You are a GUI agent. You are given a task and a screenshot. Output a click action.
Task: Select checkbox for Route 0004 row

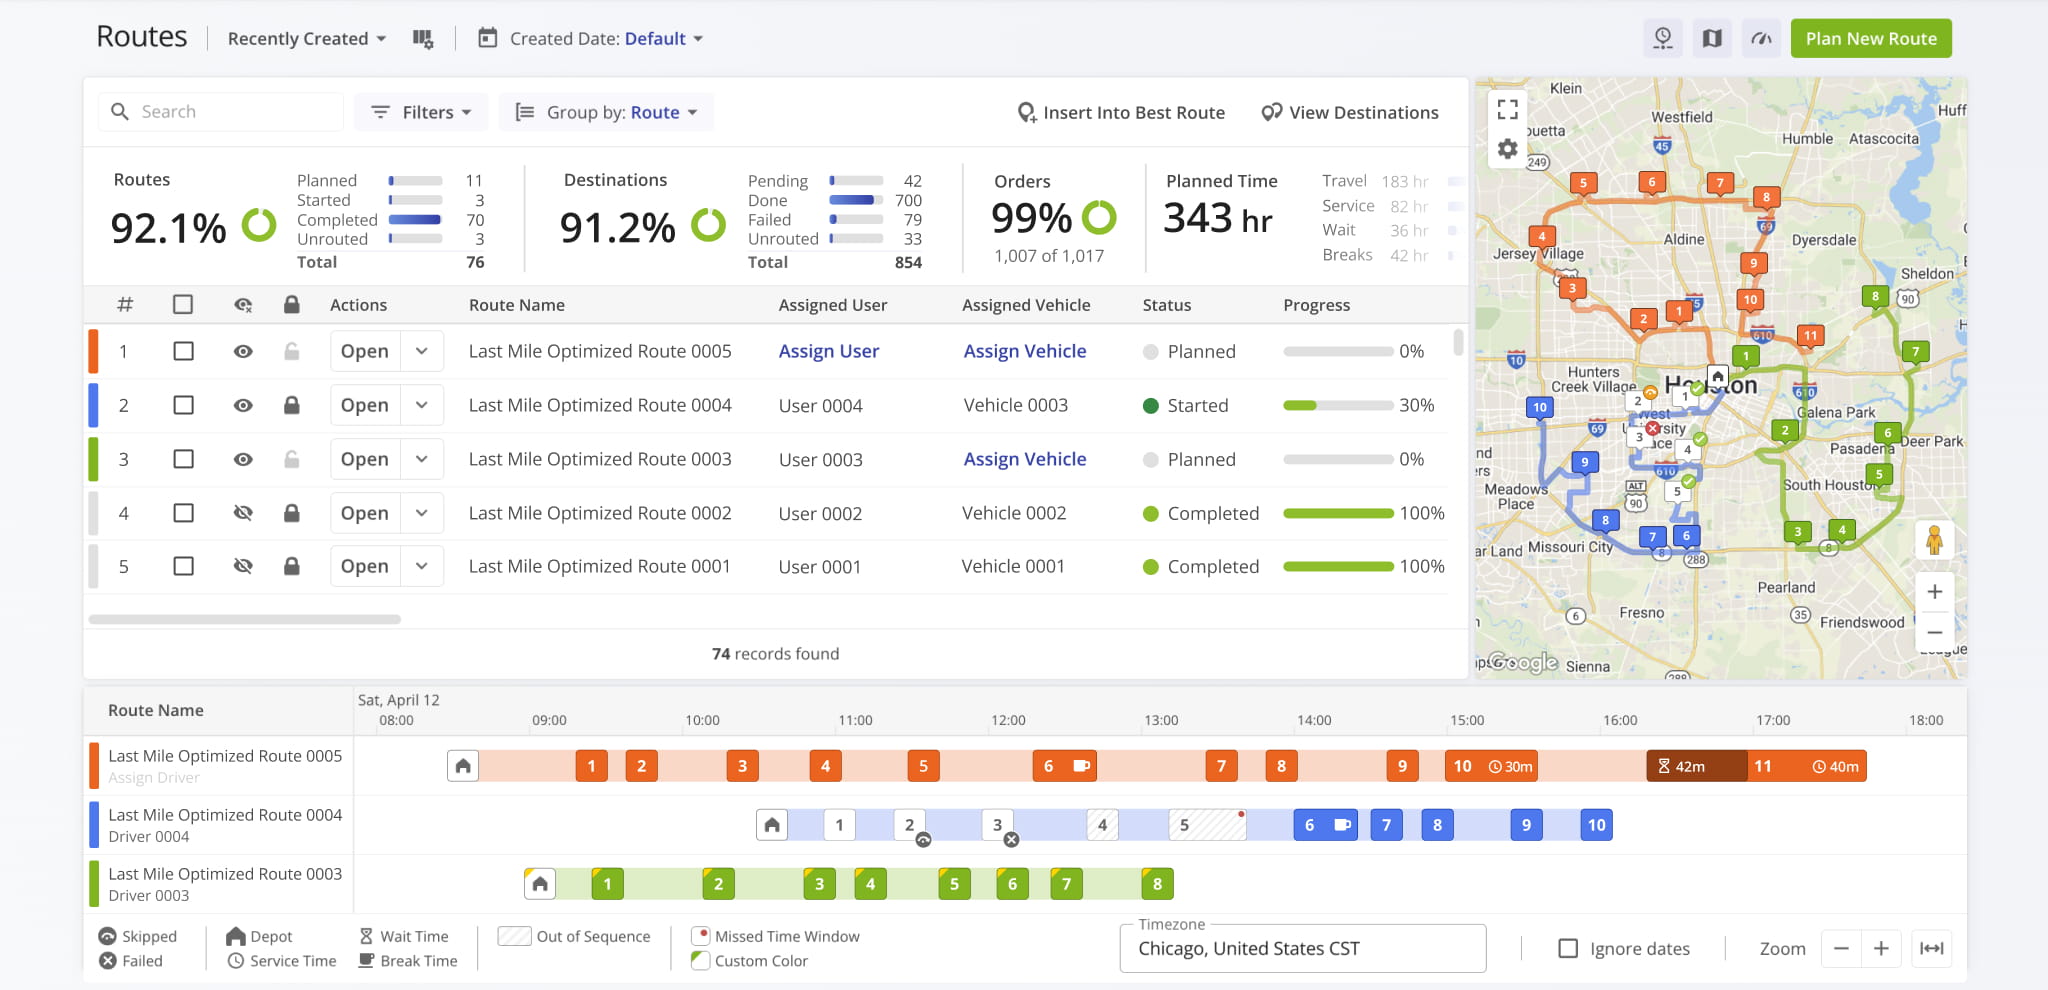[183, 405]
